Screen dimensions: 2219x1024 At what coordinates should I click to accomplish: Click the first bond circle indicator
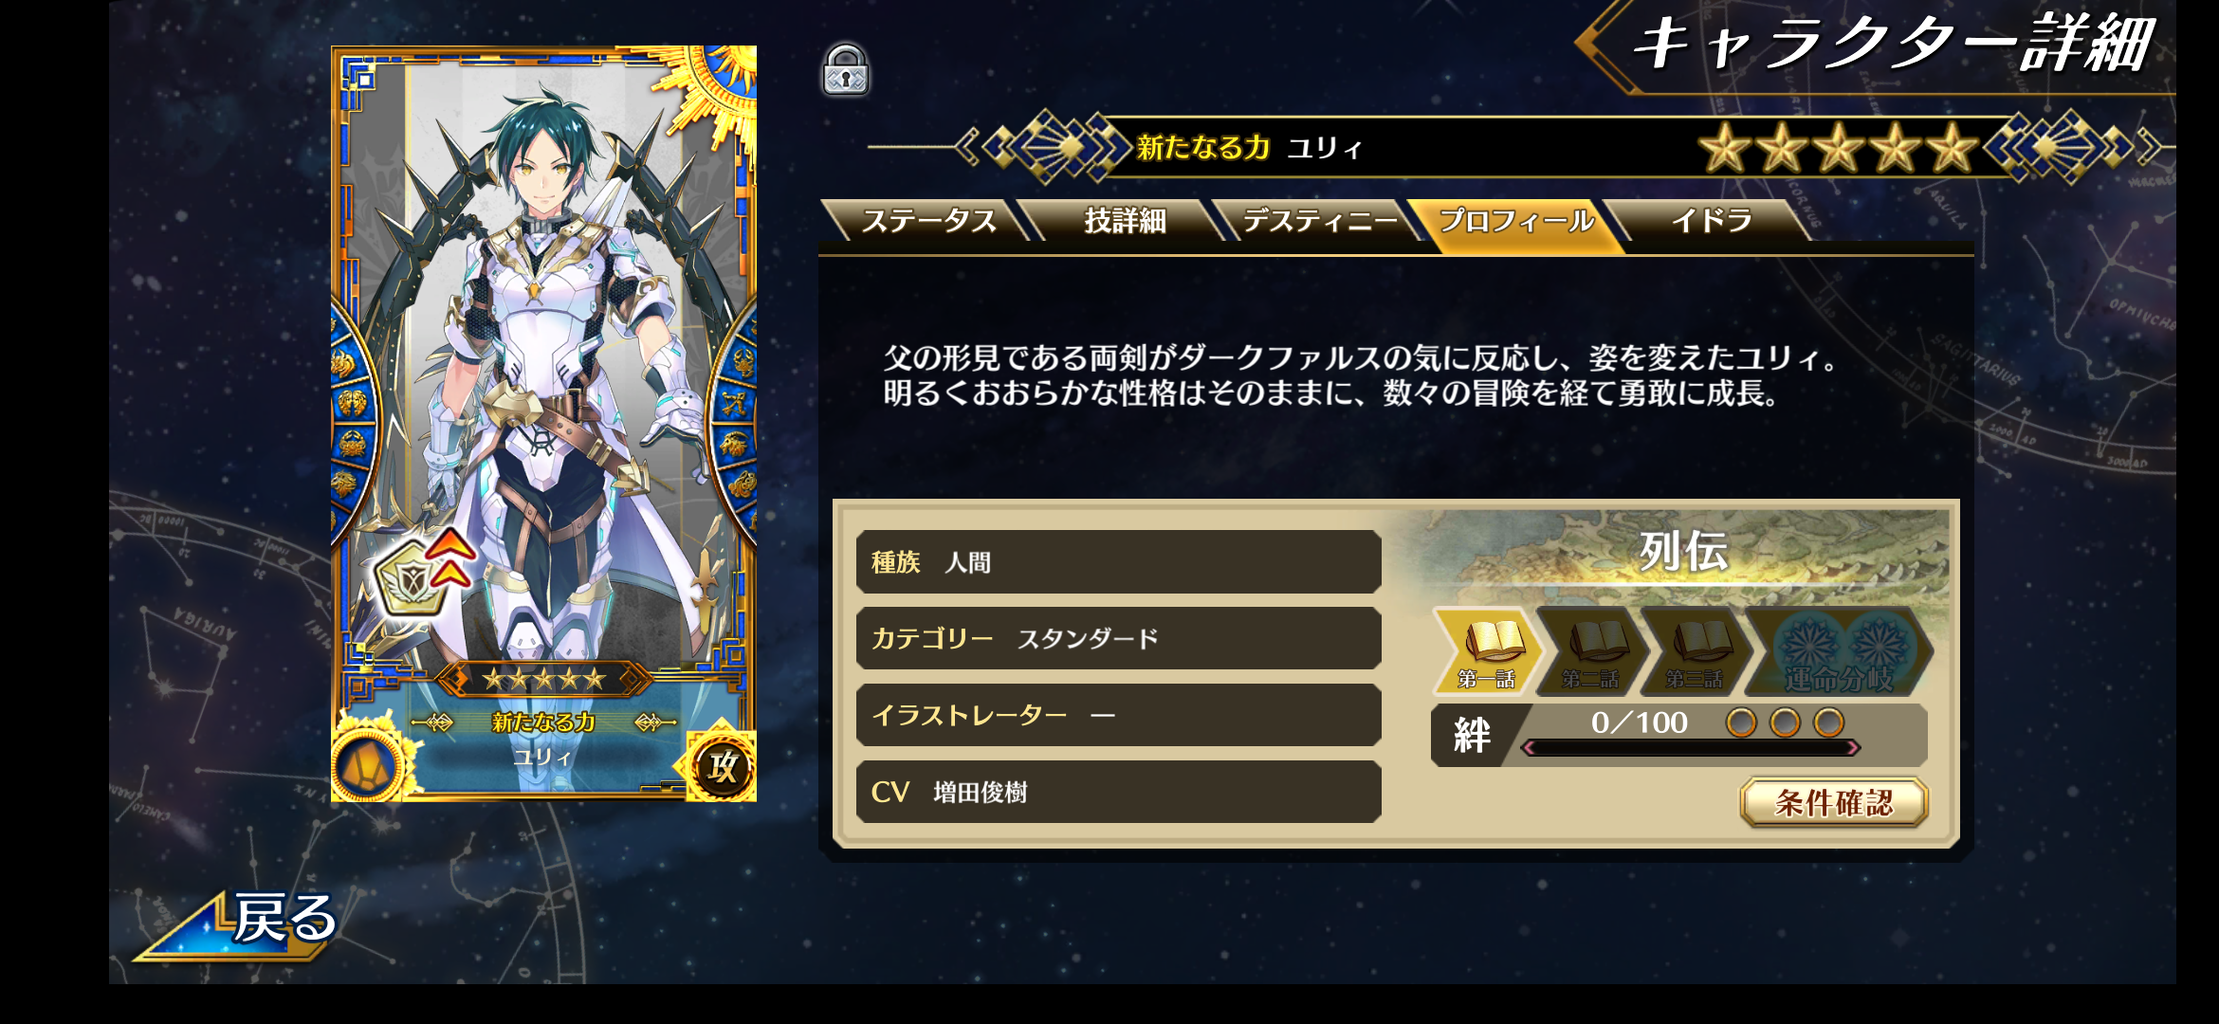[x=1741, y=722]
